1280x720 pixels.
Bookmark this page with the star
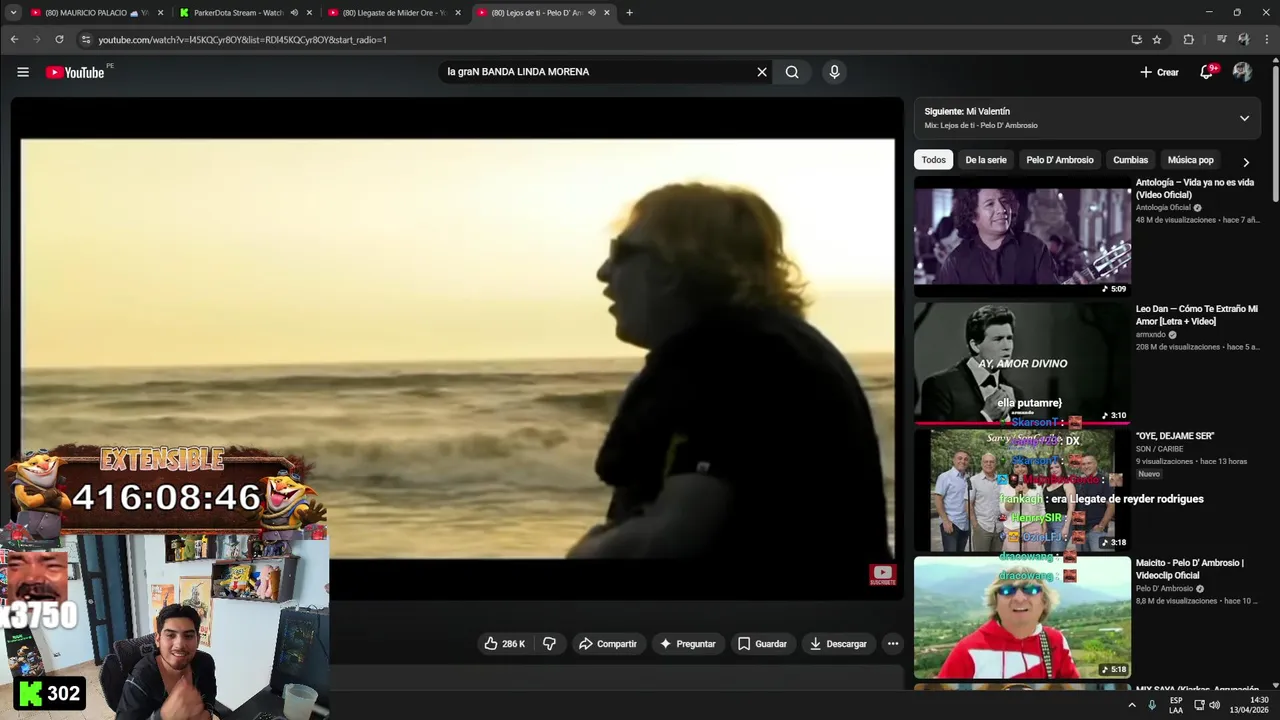pos(1157,40)
